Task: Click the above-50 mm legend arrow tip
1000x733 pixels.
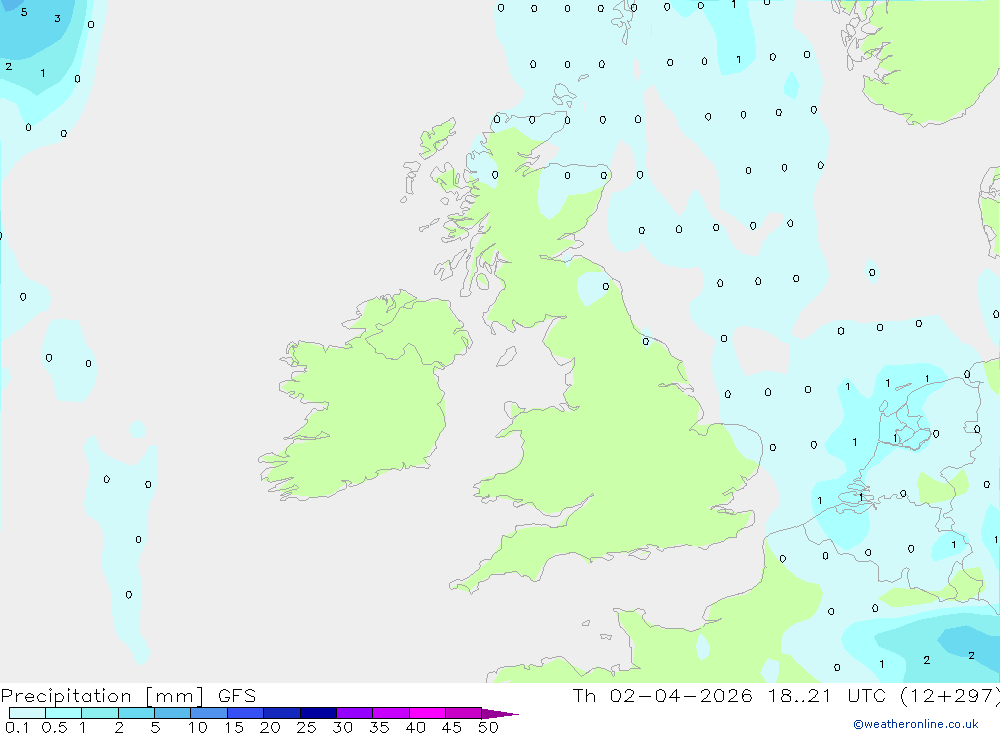Action: (x=501, y=714)
